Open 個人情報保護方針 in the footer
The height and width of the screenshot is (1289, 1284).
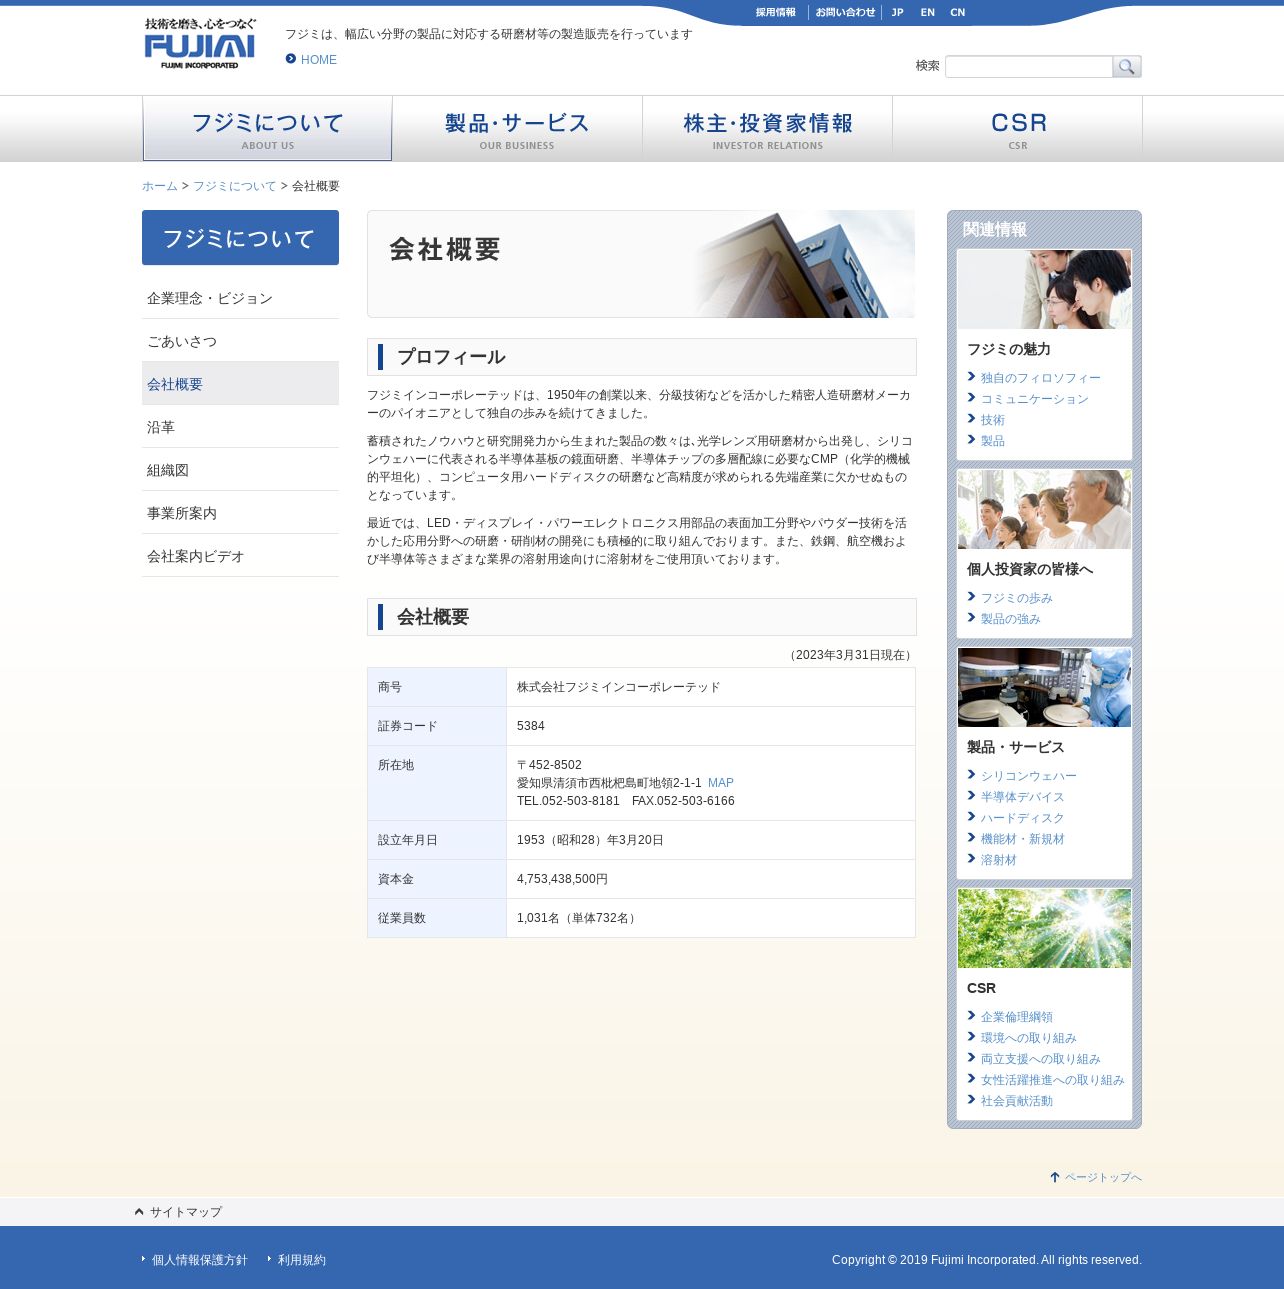click(x=199, y=1260)
